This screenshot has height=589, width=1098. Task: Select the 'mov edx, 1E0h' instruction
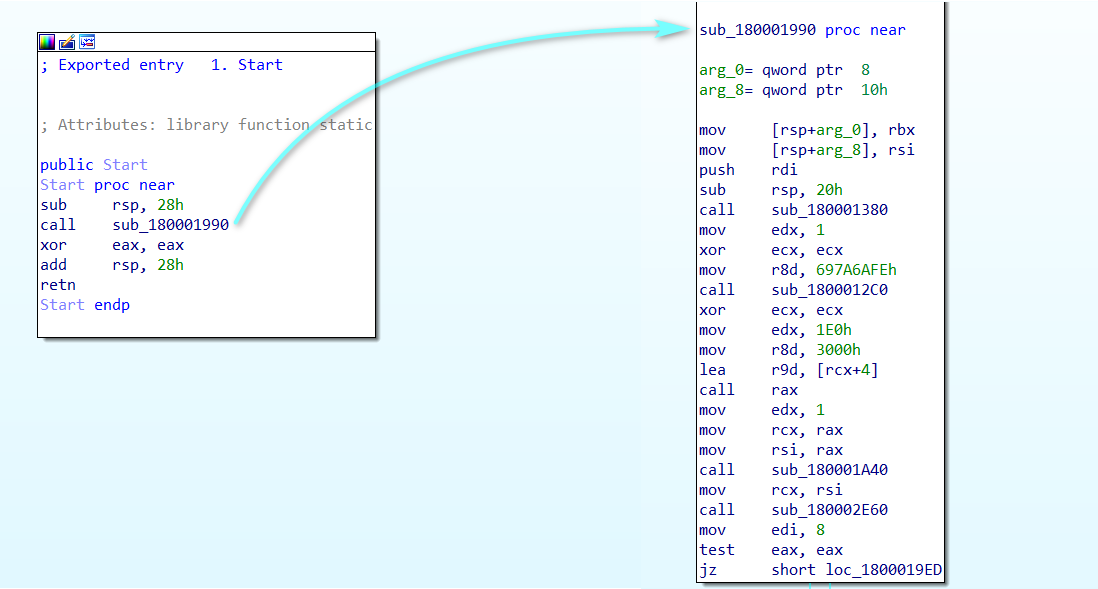click(775, 330)
